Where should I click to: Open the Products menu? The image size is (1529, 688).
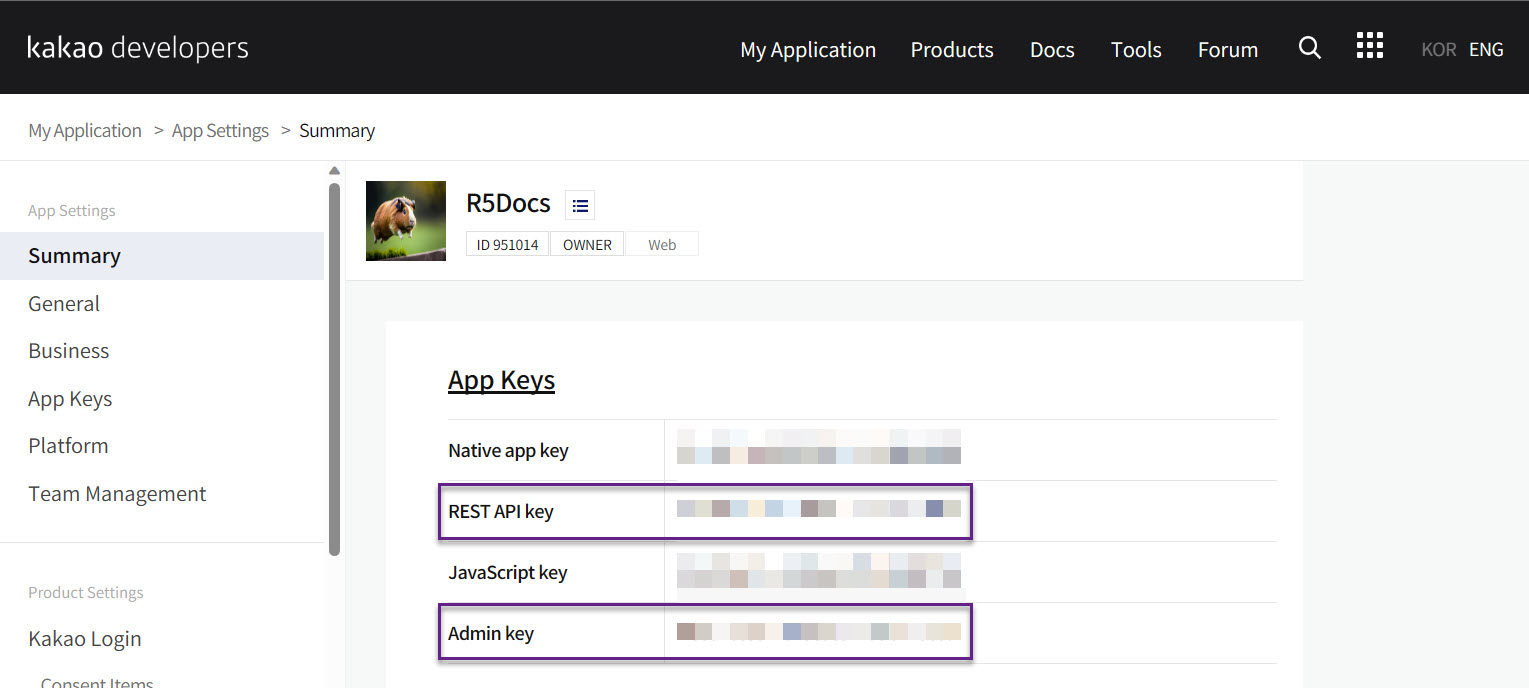pos(952,50)
